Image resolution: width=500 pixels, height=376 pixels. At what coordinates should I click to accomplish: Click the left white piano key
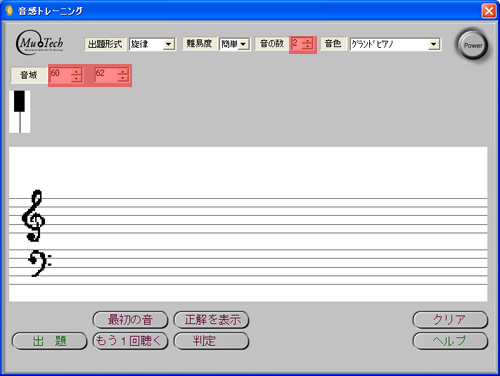(14, 122)
